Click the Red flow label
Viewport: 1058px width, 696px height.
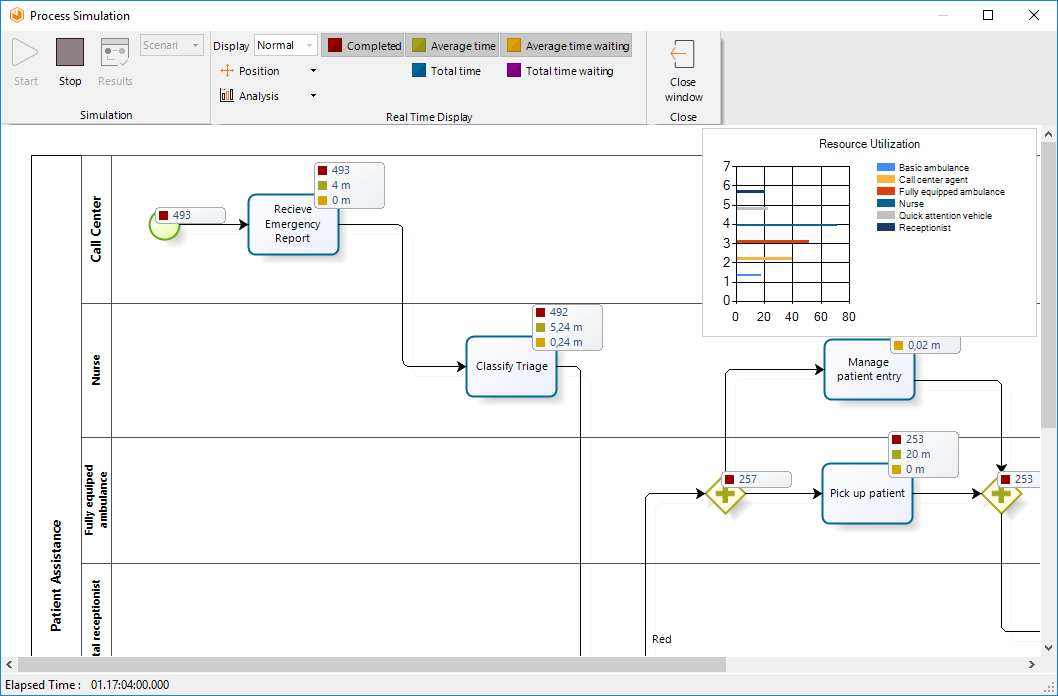[x=661, y=639]
